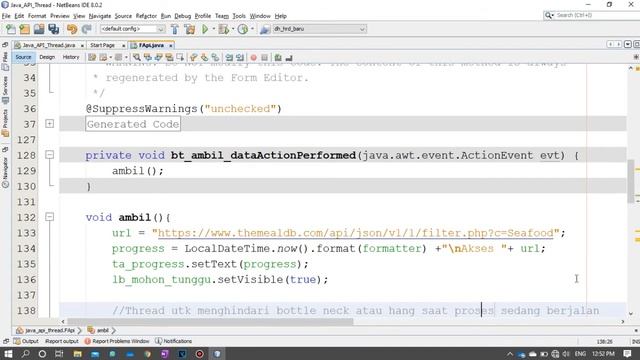Click the java_api_thread.FApi breadcrumb
The image size is (640, 360).
(x=46, y=330)
